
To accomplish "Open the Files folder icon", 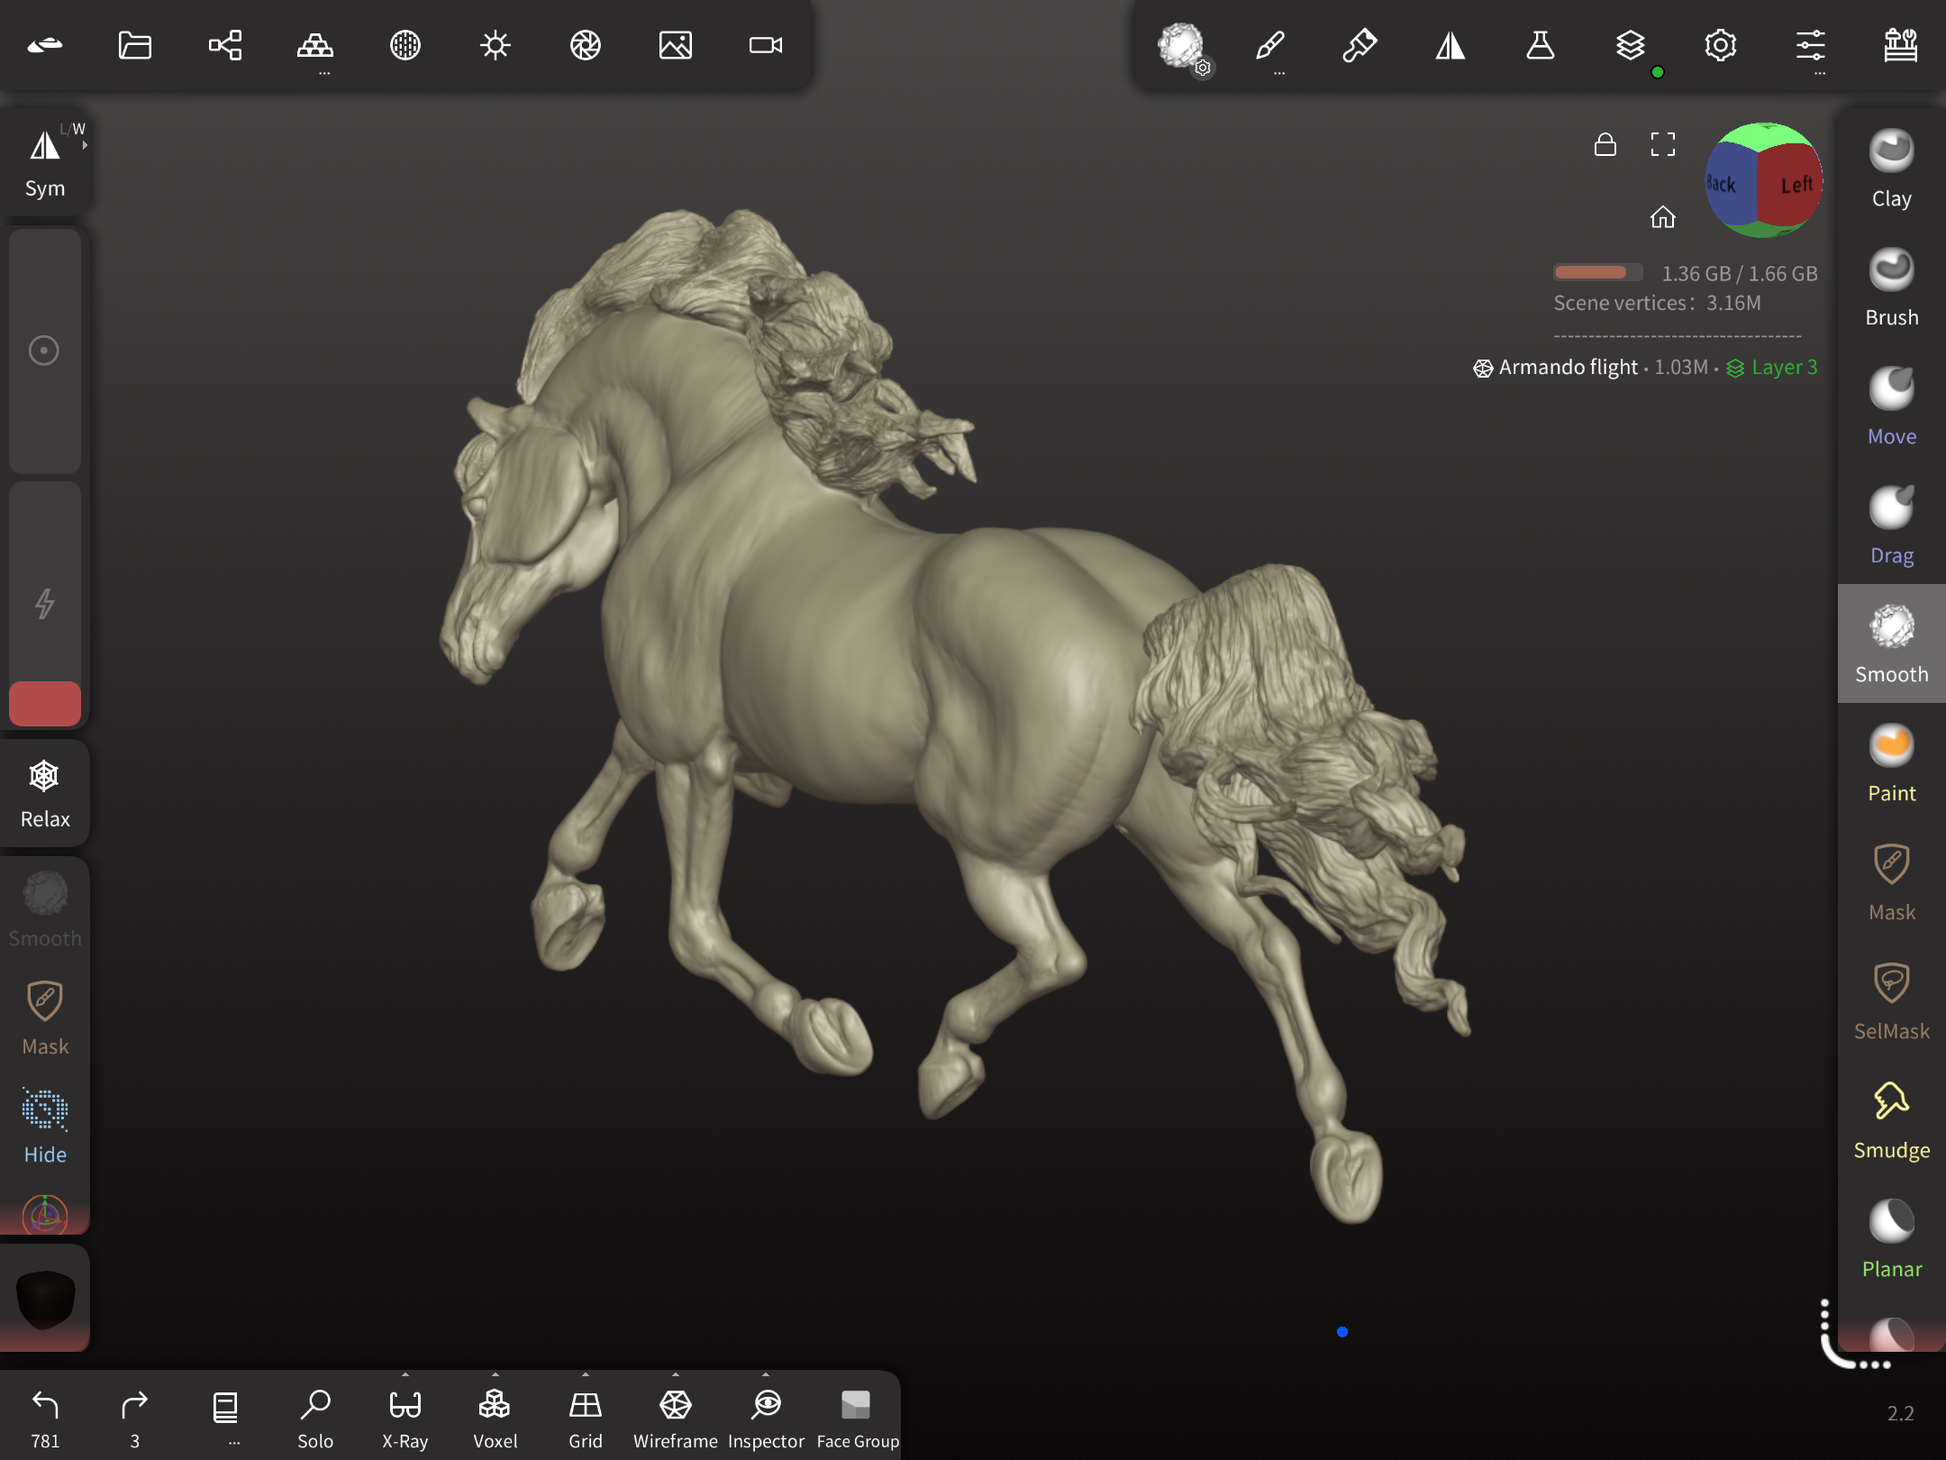I will click(x=135, y=46).
